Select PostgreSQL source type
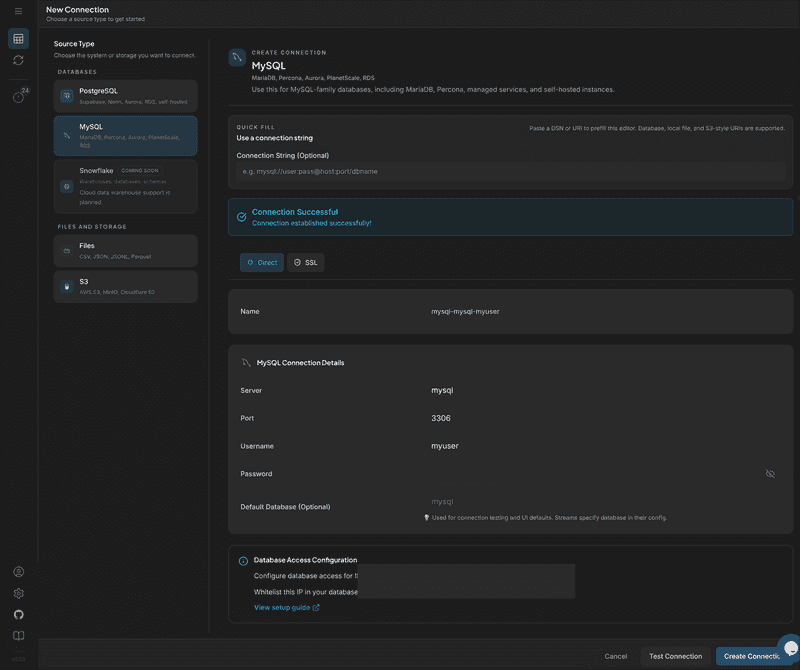The height and width of the screenshot is (670, 800). point(126,96)
